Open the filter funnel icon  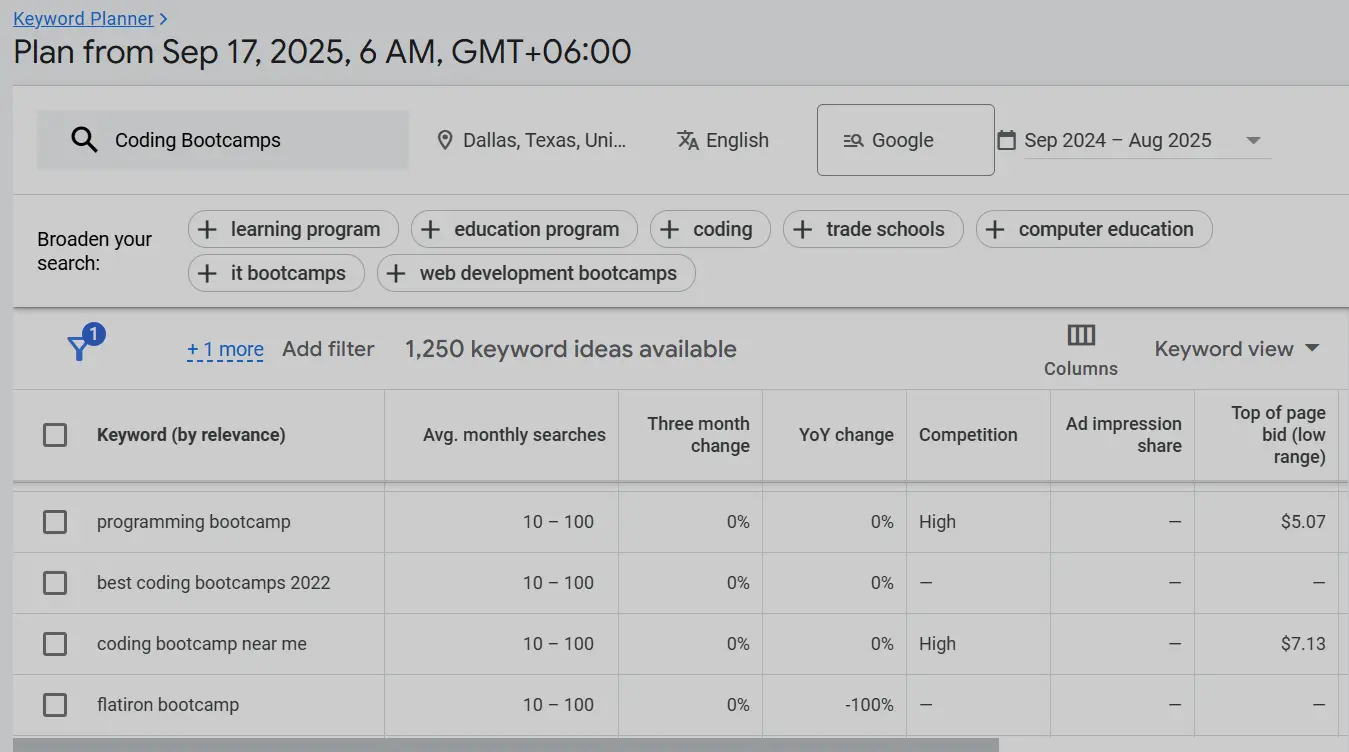[79, 348]
